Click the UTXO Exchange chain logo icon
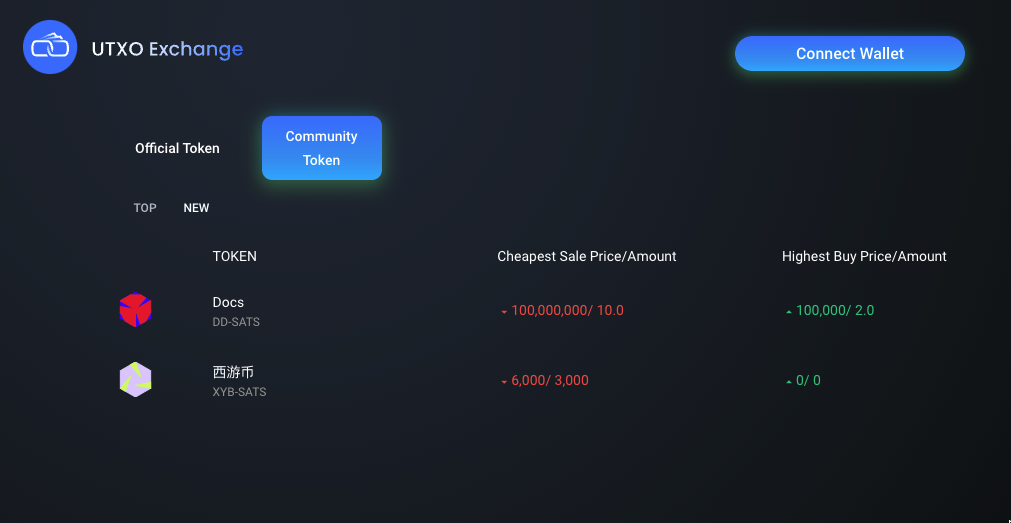 tap(50, 47)
